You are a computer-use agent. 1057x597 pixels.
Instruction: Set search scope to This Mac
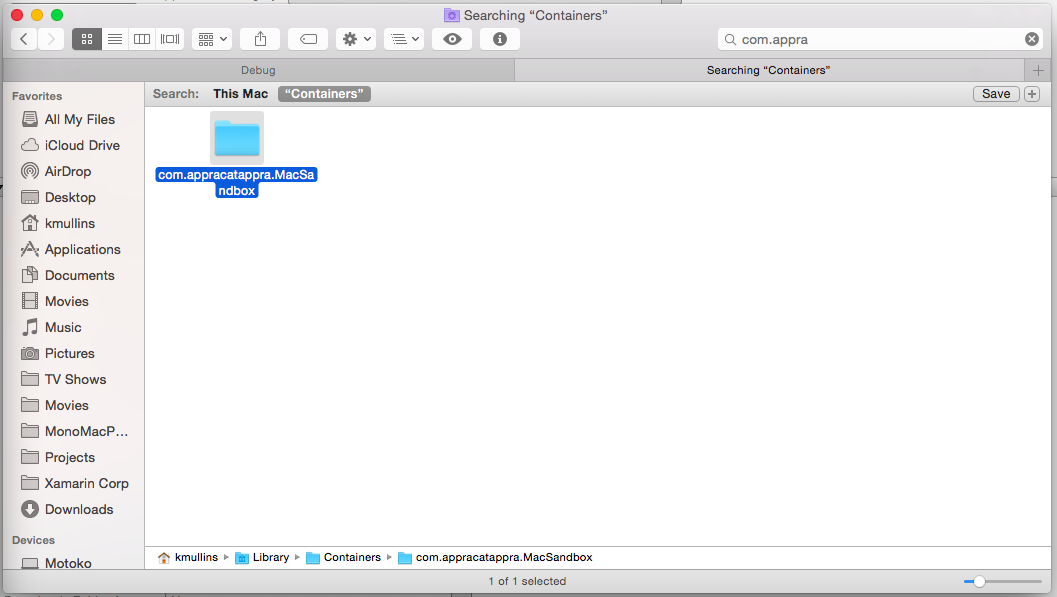click(x=241, y=94)
